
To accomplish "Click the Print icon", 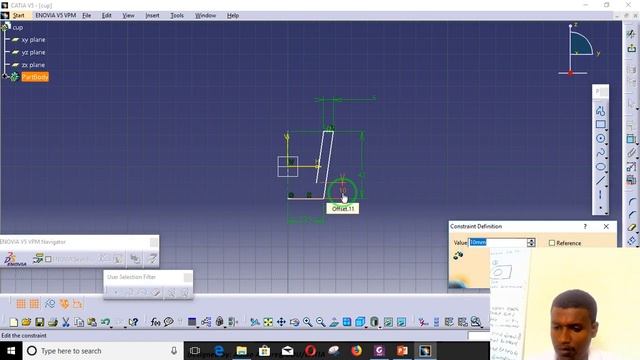I will pyautogui.click(x=53, y=322).
